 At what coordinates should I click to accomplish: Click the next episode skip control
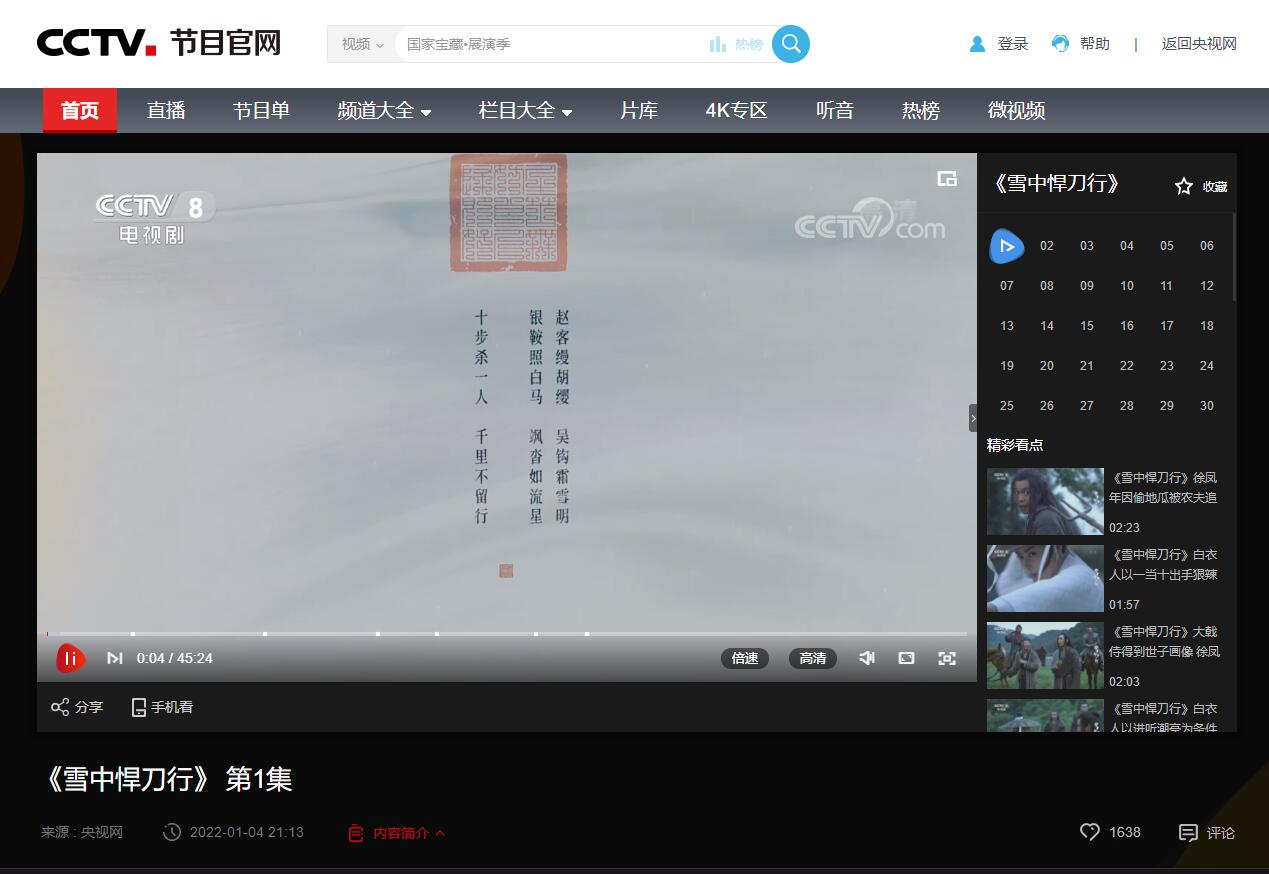click(x=114, y=658)
